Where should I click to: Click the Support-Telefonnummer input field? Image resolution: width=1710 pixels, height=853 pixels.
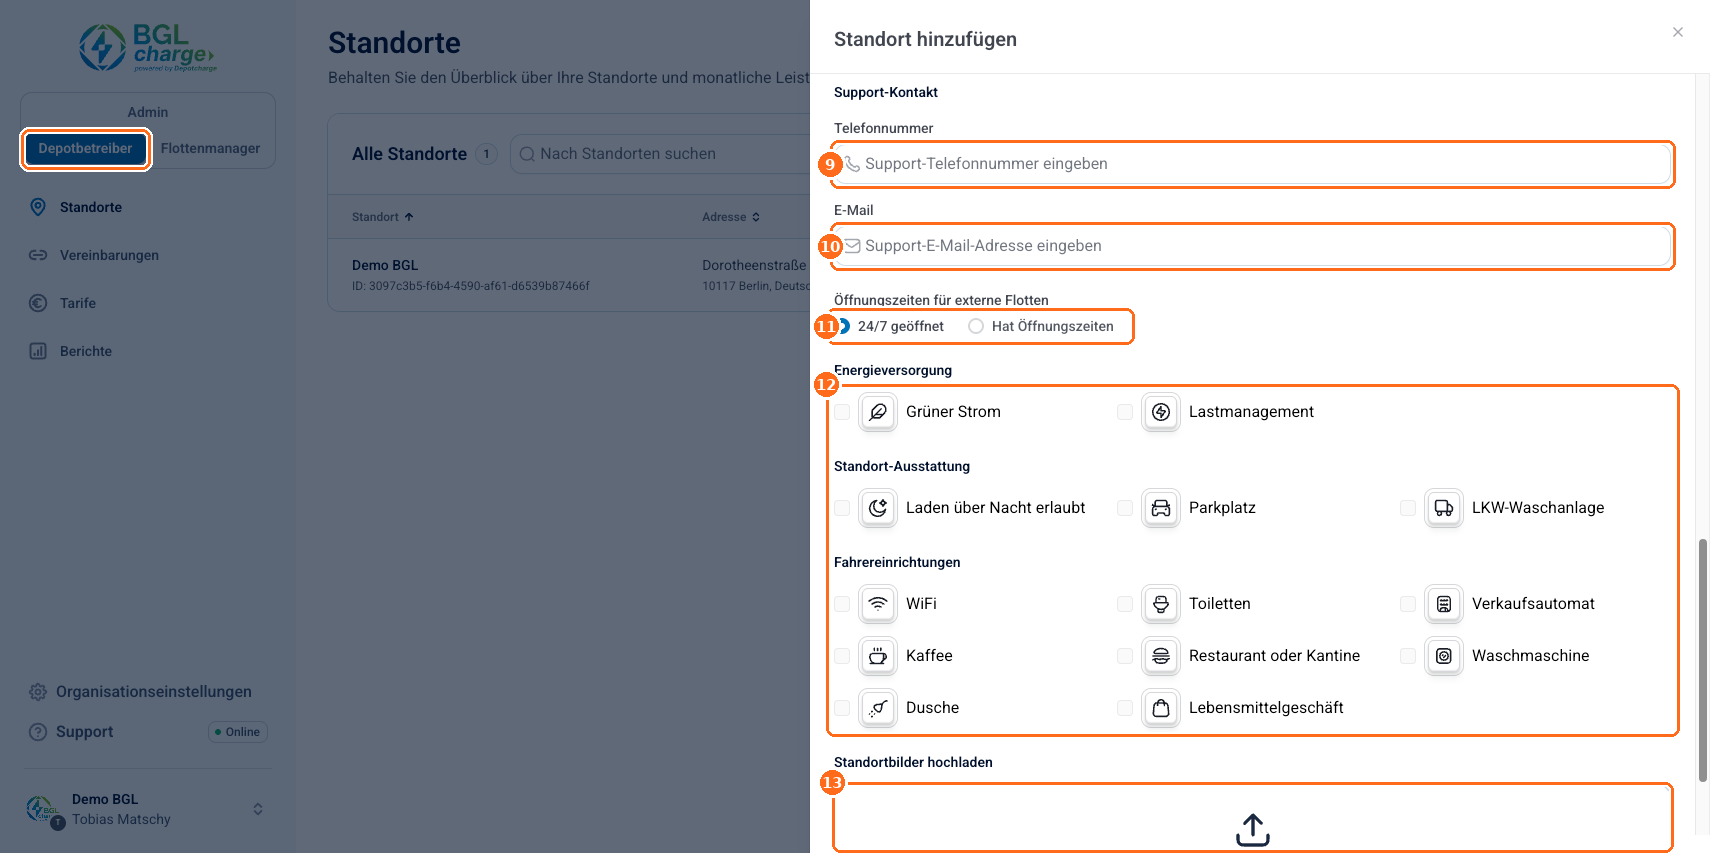[1253, 164]
